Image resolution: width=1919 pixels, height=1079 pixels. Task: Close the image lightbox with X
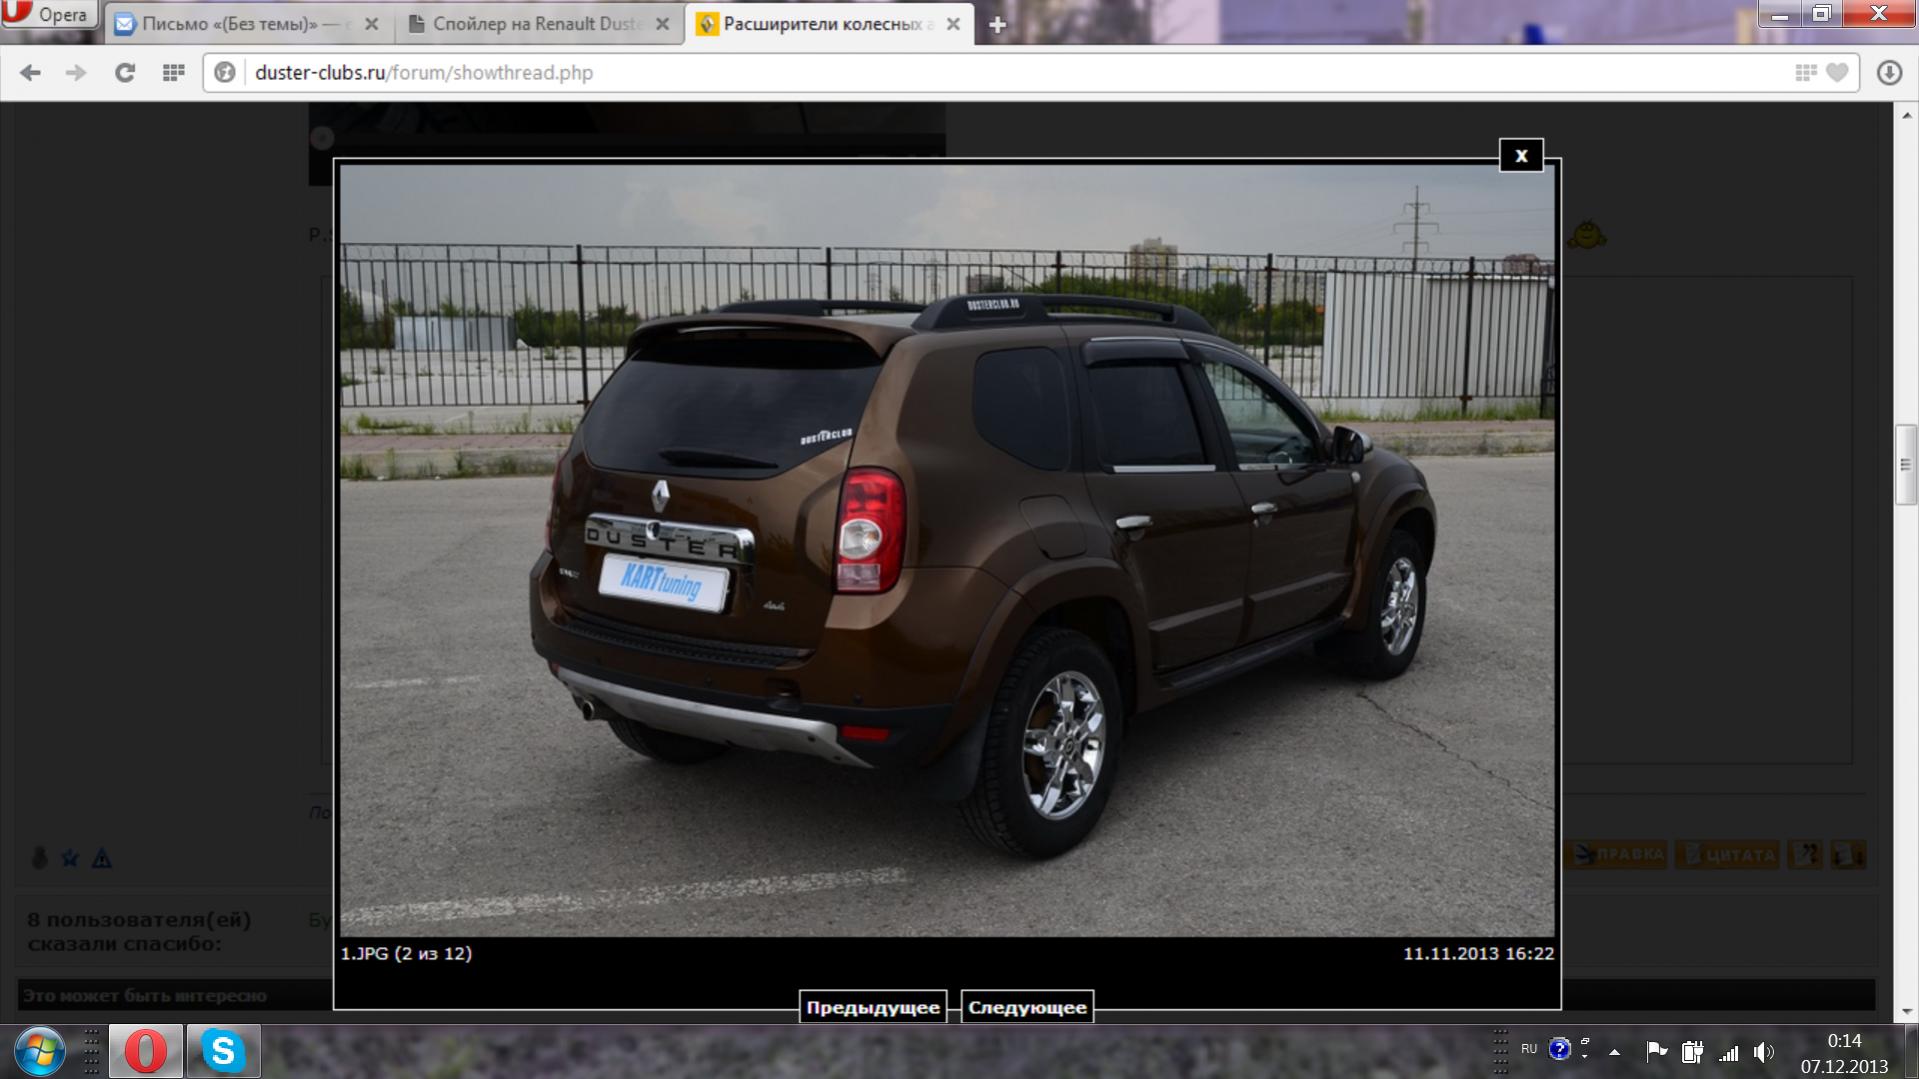(x=1520, y=155)
